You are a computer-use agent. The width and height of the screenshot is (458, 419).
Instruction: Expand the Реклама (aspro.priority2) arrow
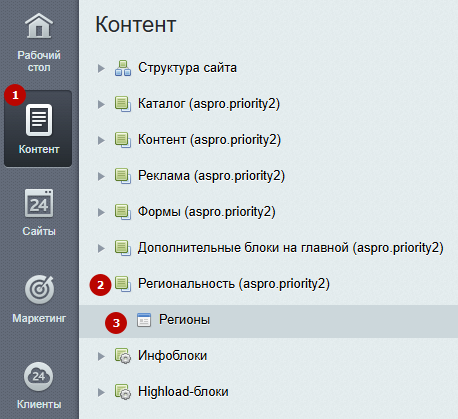point(101,176)
